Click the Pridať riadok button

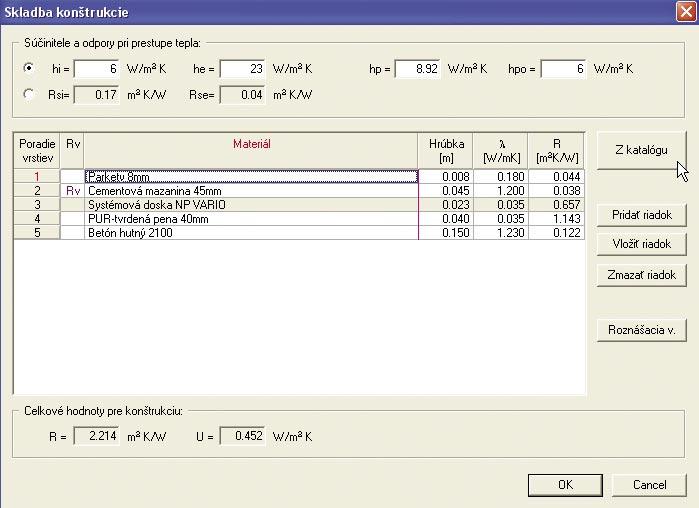coord(641,215)
